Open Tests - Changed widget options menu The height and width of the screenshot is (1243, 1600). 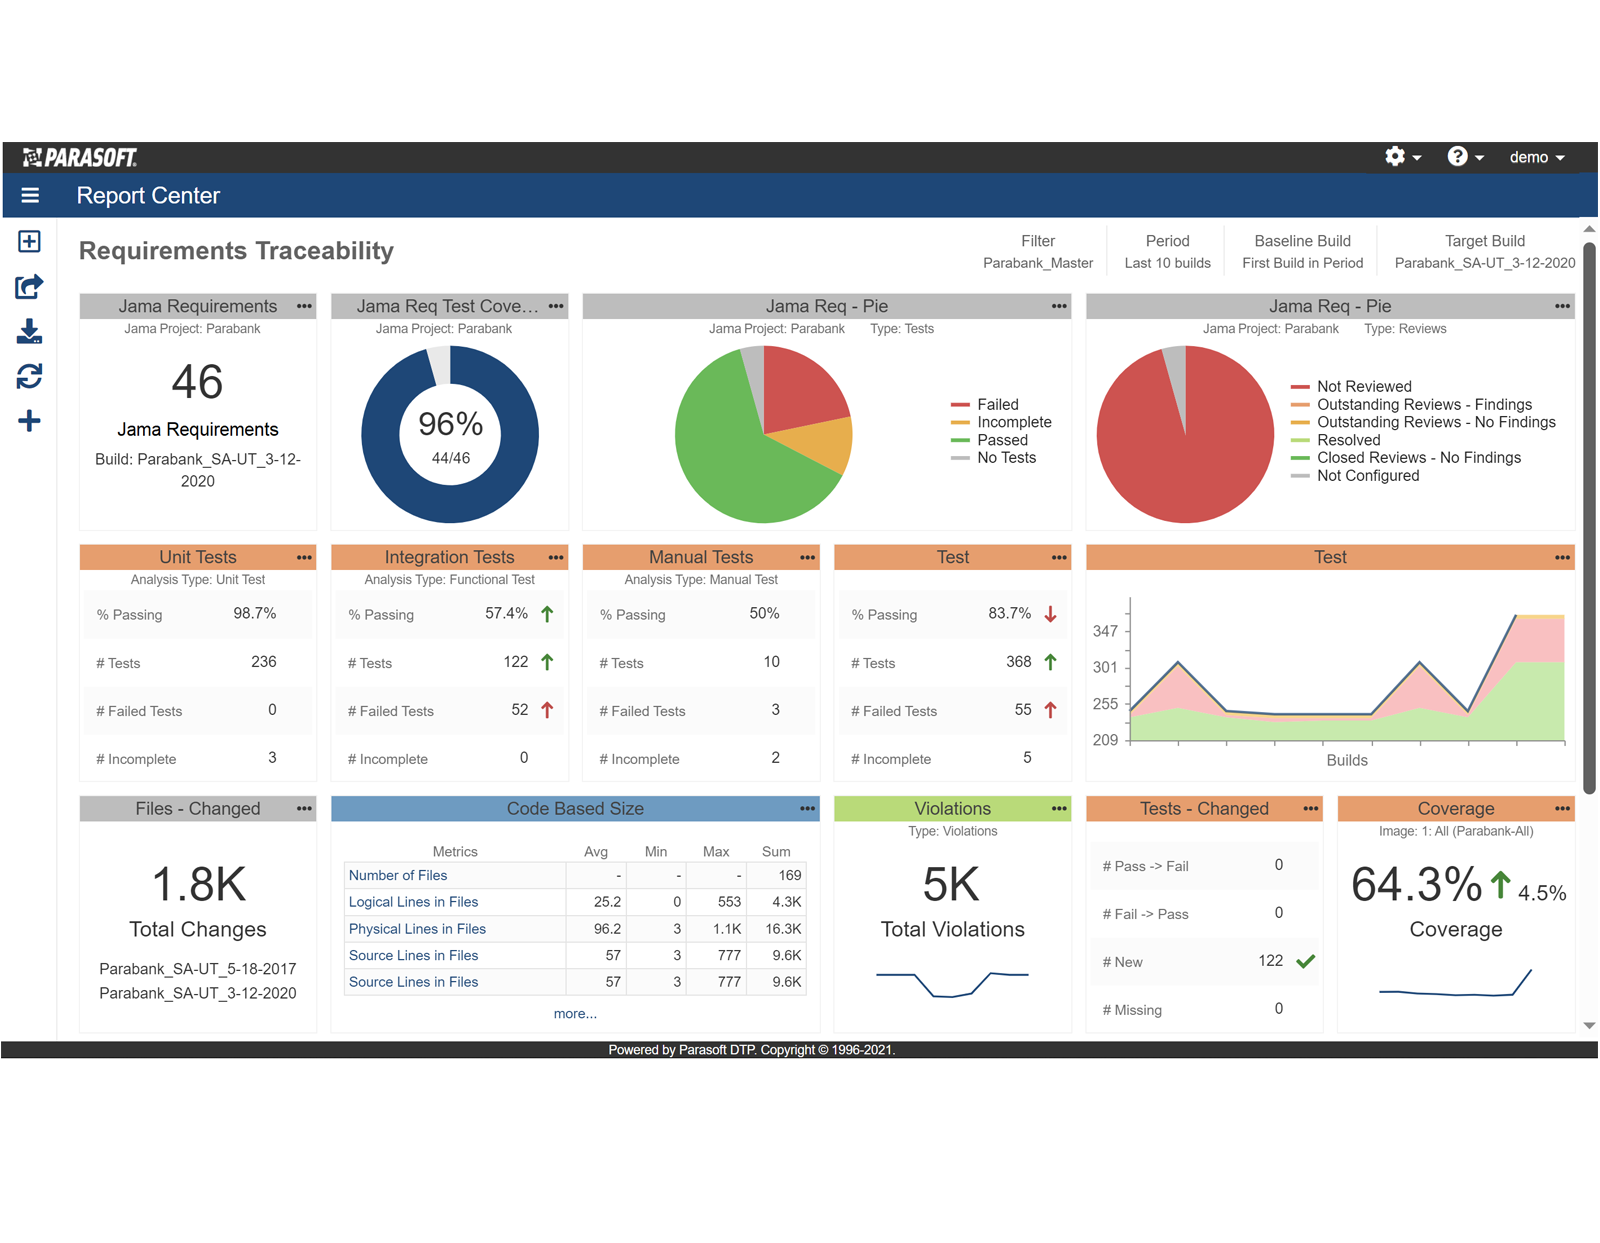pyautogui.click(x=1310, y=808)
